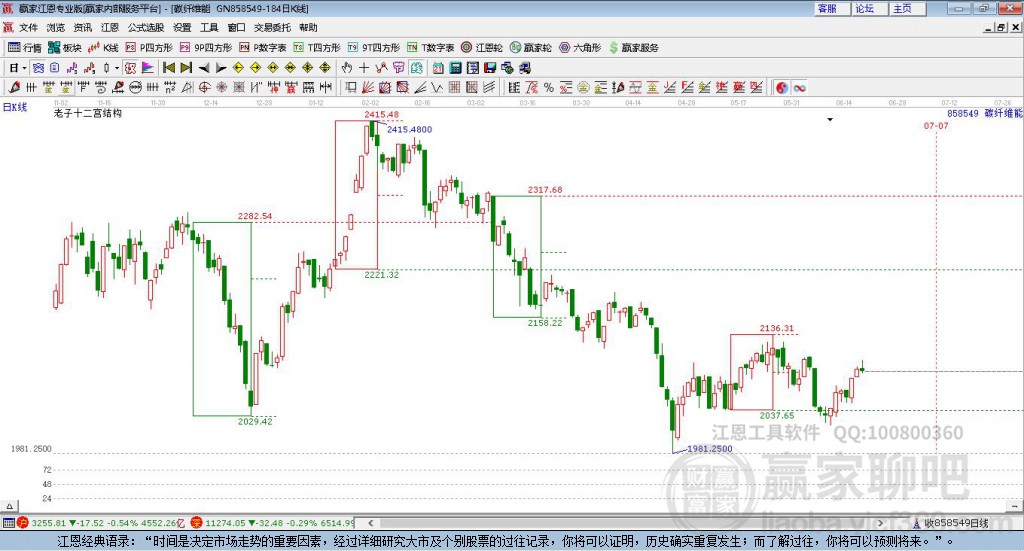The width and height of the screenshot is (1024, 551).
Task: Open the 工具 menu
Action: tap(209, 27)
